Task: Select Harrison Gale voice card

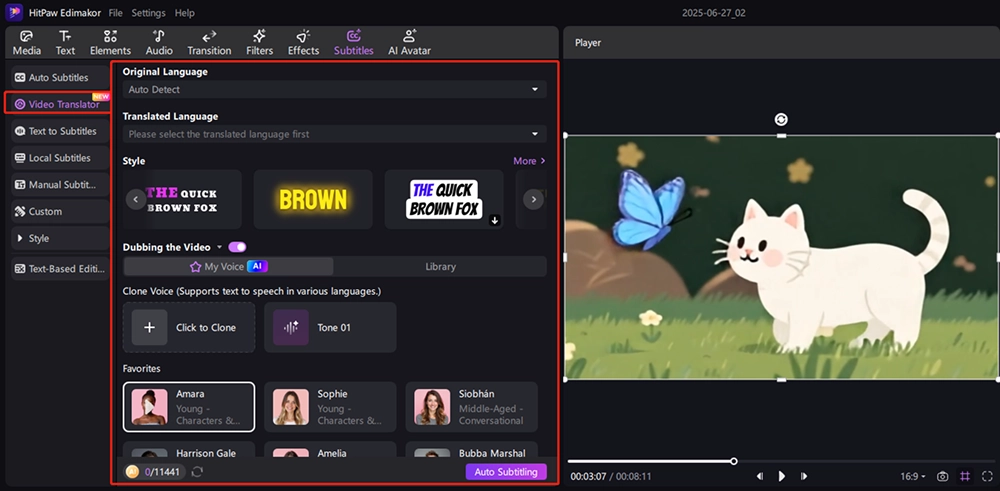Action: [x=189, y=450]
